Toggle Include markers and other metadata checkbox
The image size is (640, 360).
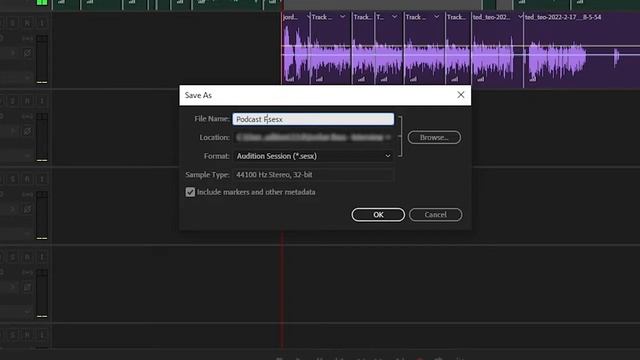point(190,192)
